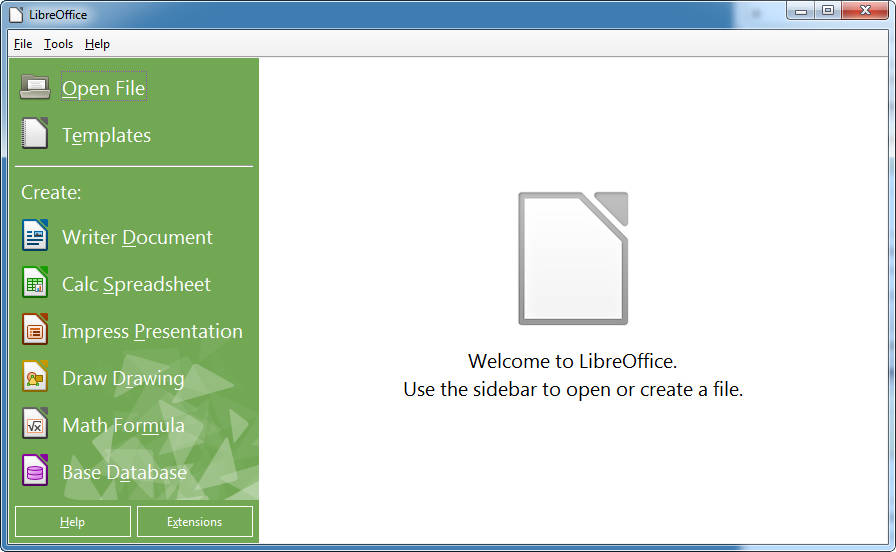Click the Extensions button
This screenshot has height=552, width=896.
(195, 522)
